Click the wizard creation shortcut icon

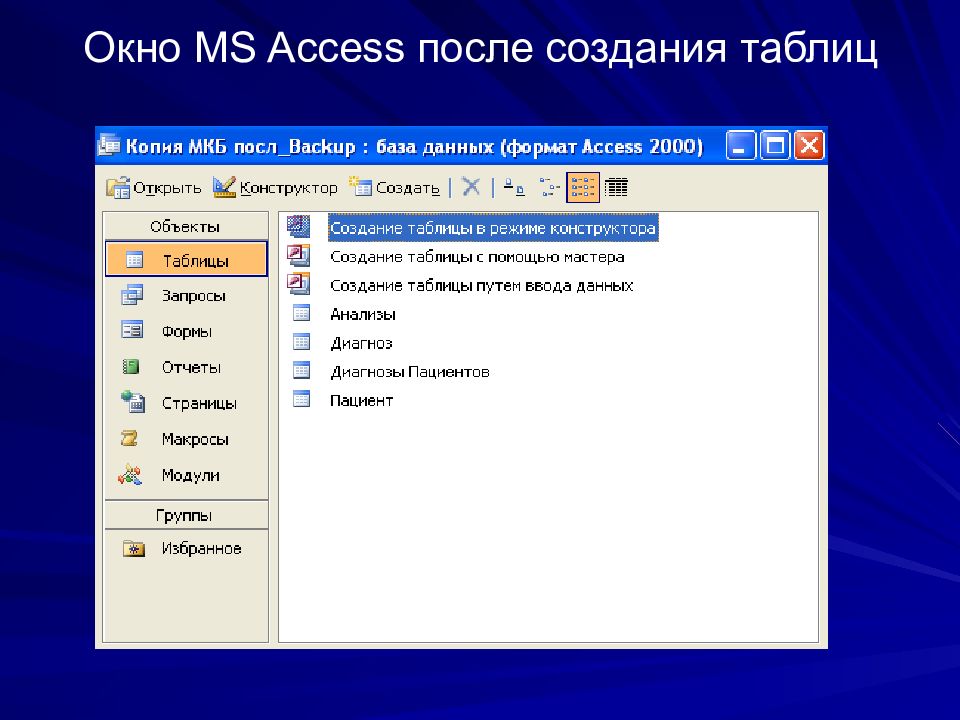(x=299, y=255)
